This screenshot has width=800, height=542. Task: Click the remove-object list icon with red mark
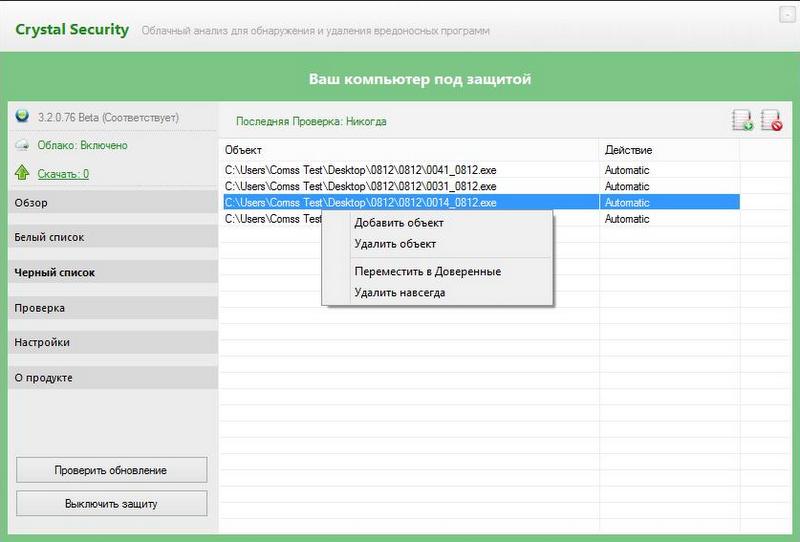point(771,120)
